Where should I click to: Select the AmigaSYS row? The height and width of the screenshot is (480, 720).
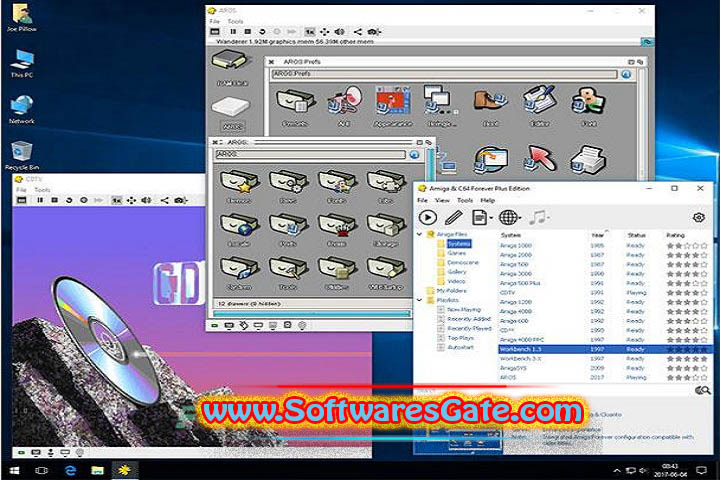[x=604, y=368]
